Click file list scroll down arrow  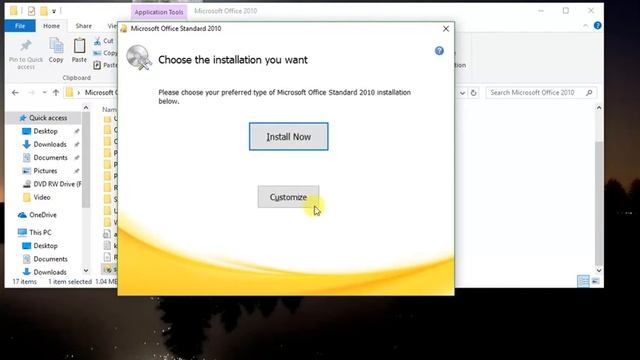[599, 270]
